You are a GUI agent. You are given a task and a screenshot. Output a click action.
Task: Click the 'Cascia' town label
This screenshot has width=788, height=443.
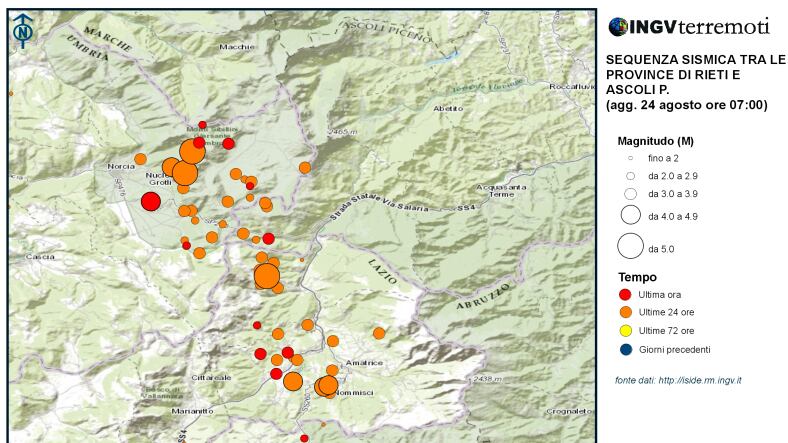(40, 257)
